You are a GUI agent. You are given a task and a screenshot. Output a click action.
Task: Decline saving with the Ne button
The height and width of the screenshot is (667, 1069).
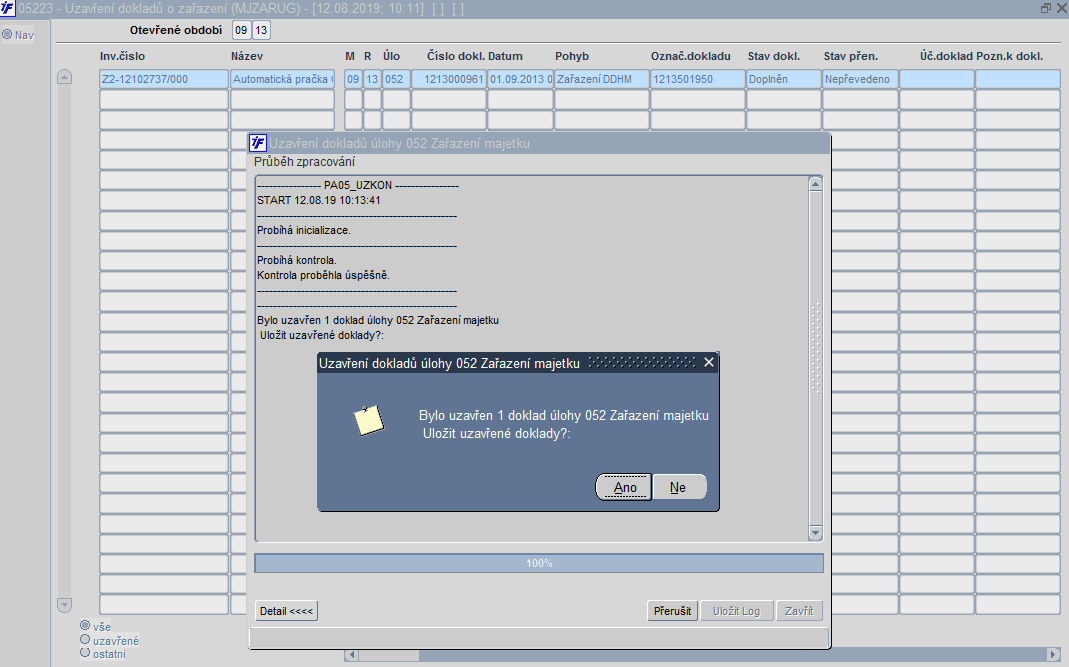click(x=679, y=487)
